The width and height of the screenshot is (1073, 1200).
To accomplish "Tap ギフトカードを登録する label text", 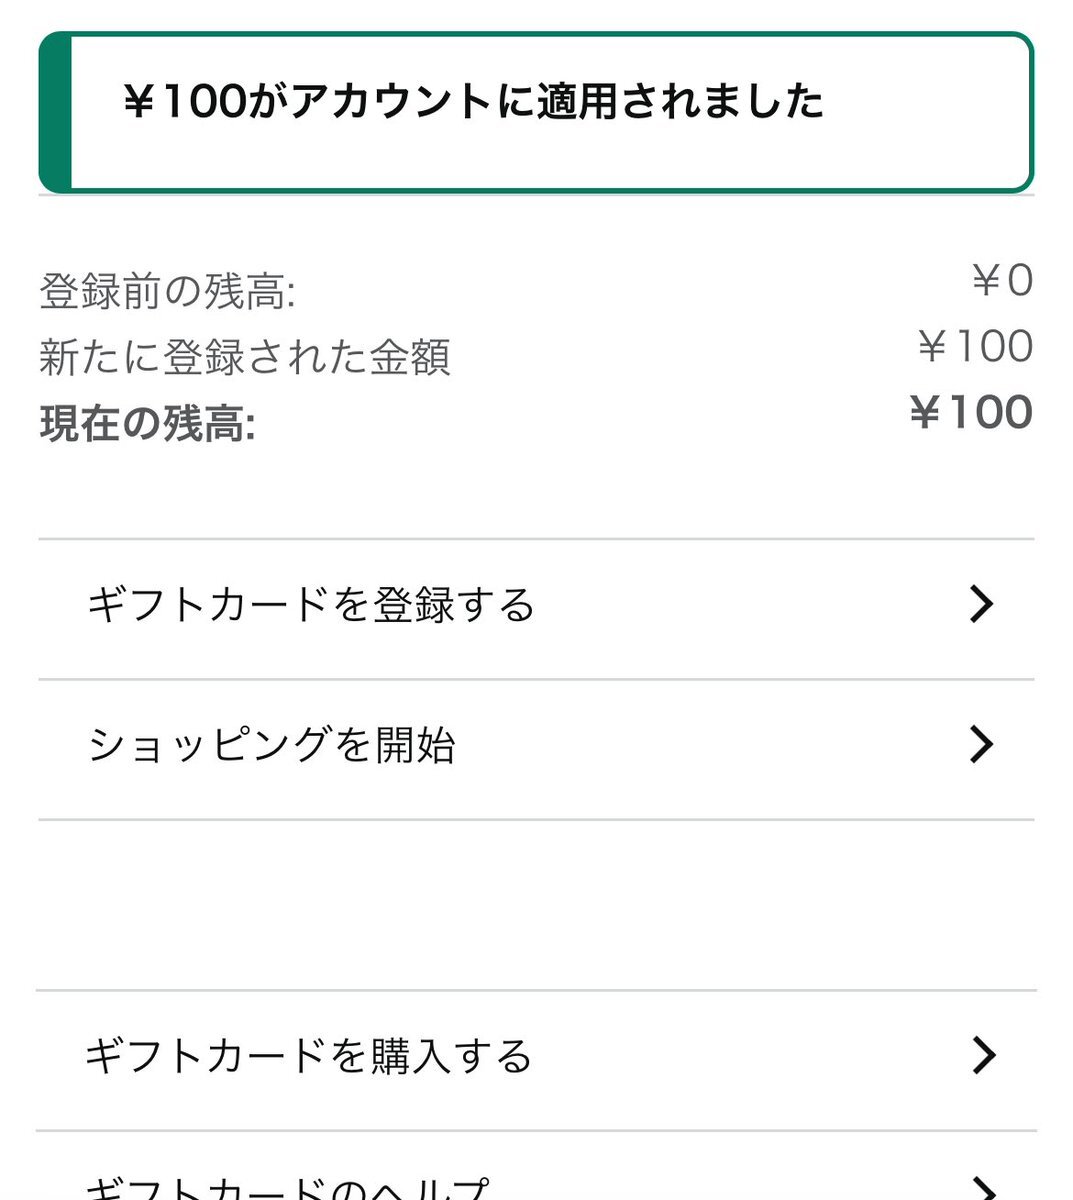I will point(311,605).
